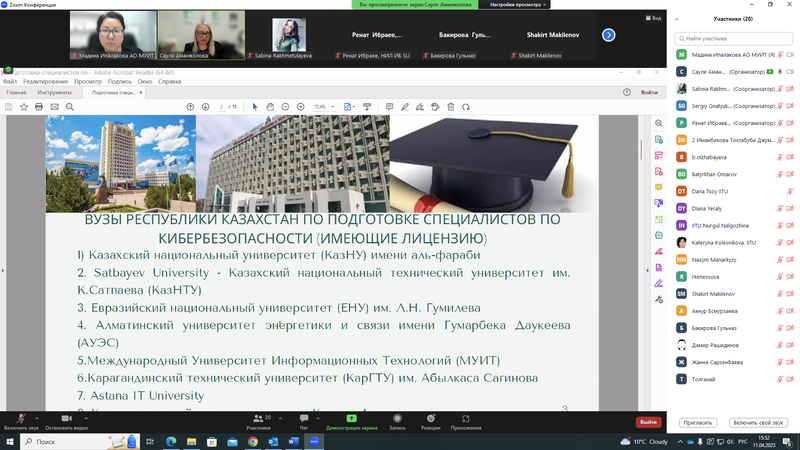Select Сауле Аманжолова video thumbnail

coord(201,35)
